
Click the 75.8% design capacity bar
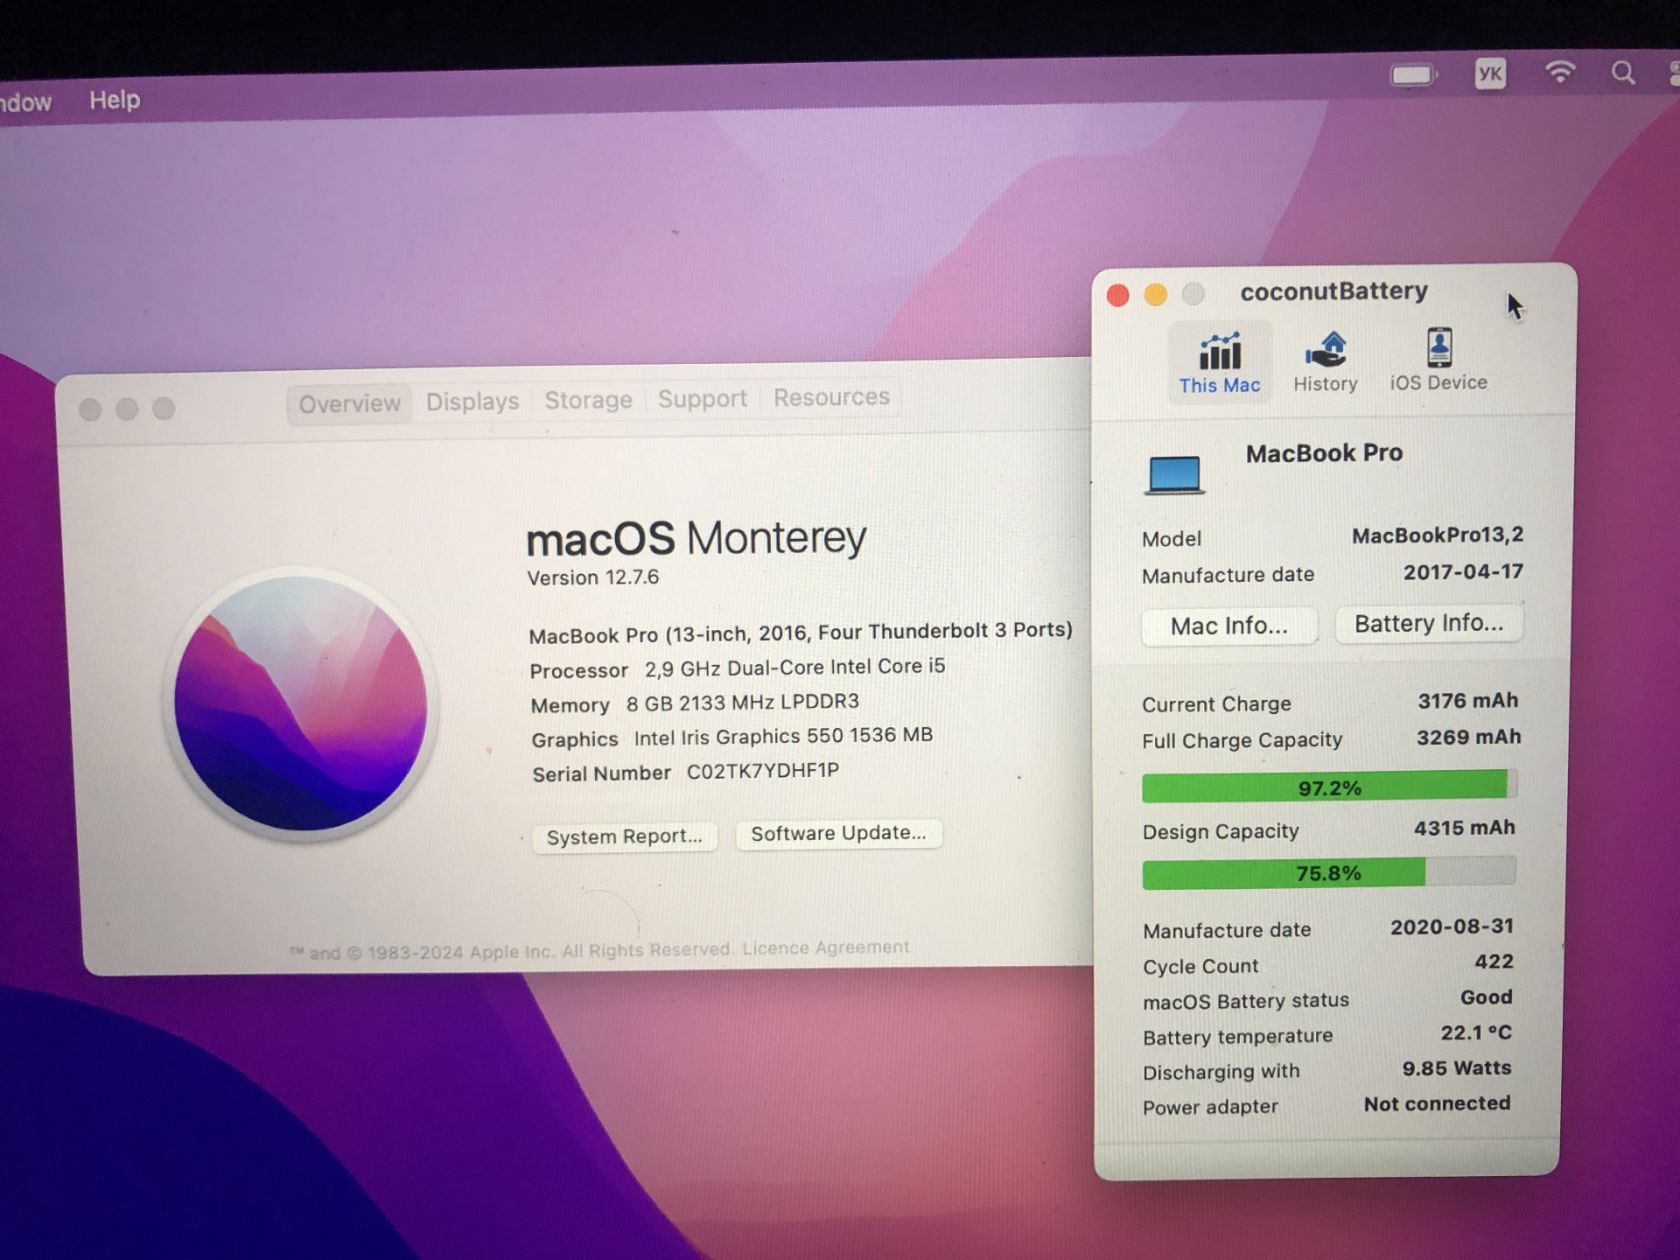point(1329,872)
